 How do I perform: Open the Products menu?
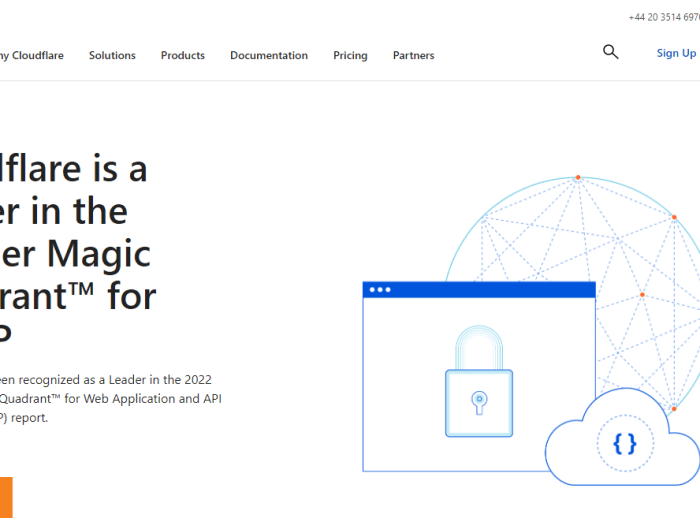click(183, 55)
